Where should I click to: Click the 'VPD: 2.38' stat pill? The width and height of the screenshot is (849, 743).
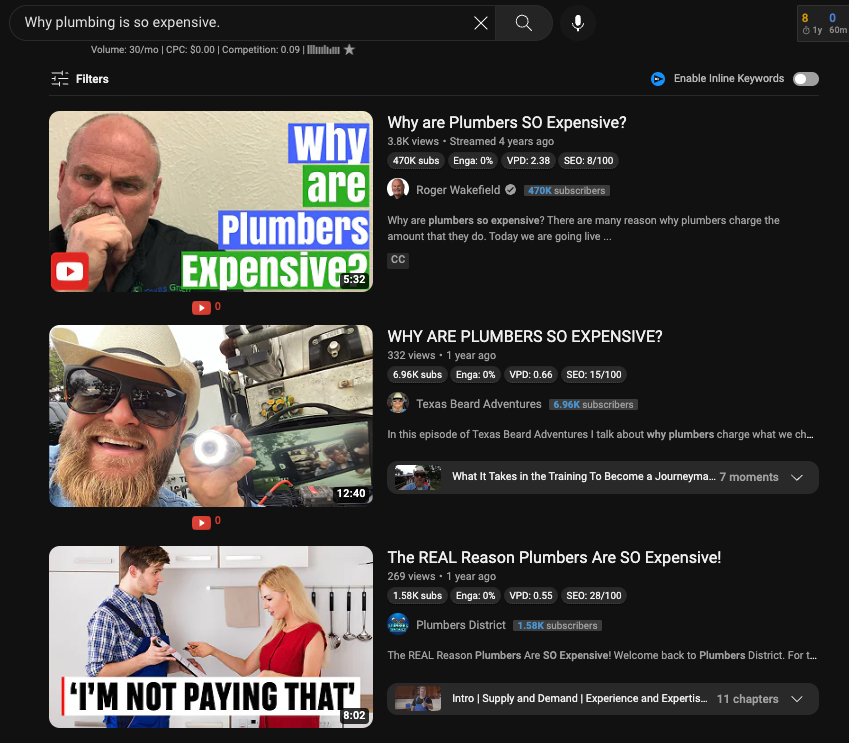(x=528, y=161)
